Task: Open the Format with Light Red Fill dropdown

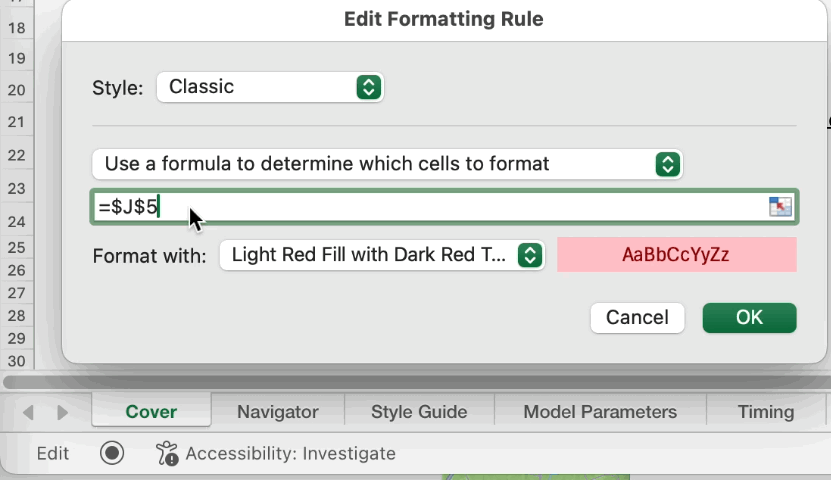Action: (x=381, y=255)
